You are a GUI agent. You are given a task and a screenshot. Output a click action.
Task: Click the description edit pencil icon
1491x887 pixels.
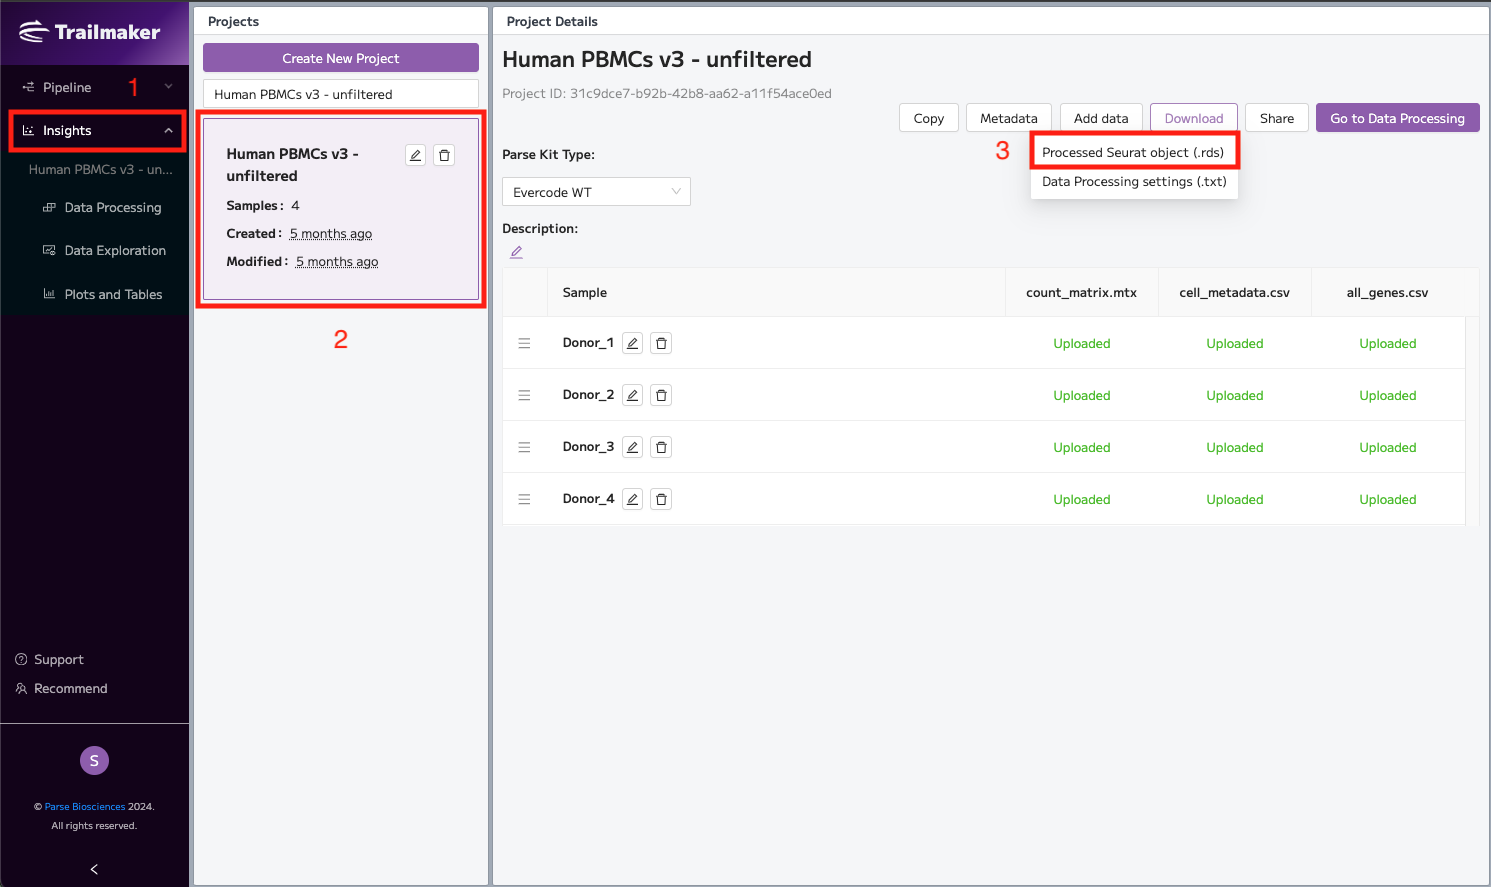[x=516, y=252]
